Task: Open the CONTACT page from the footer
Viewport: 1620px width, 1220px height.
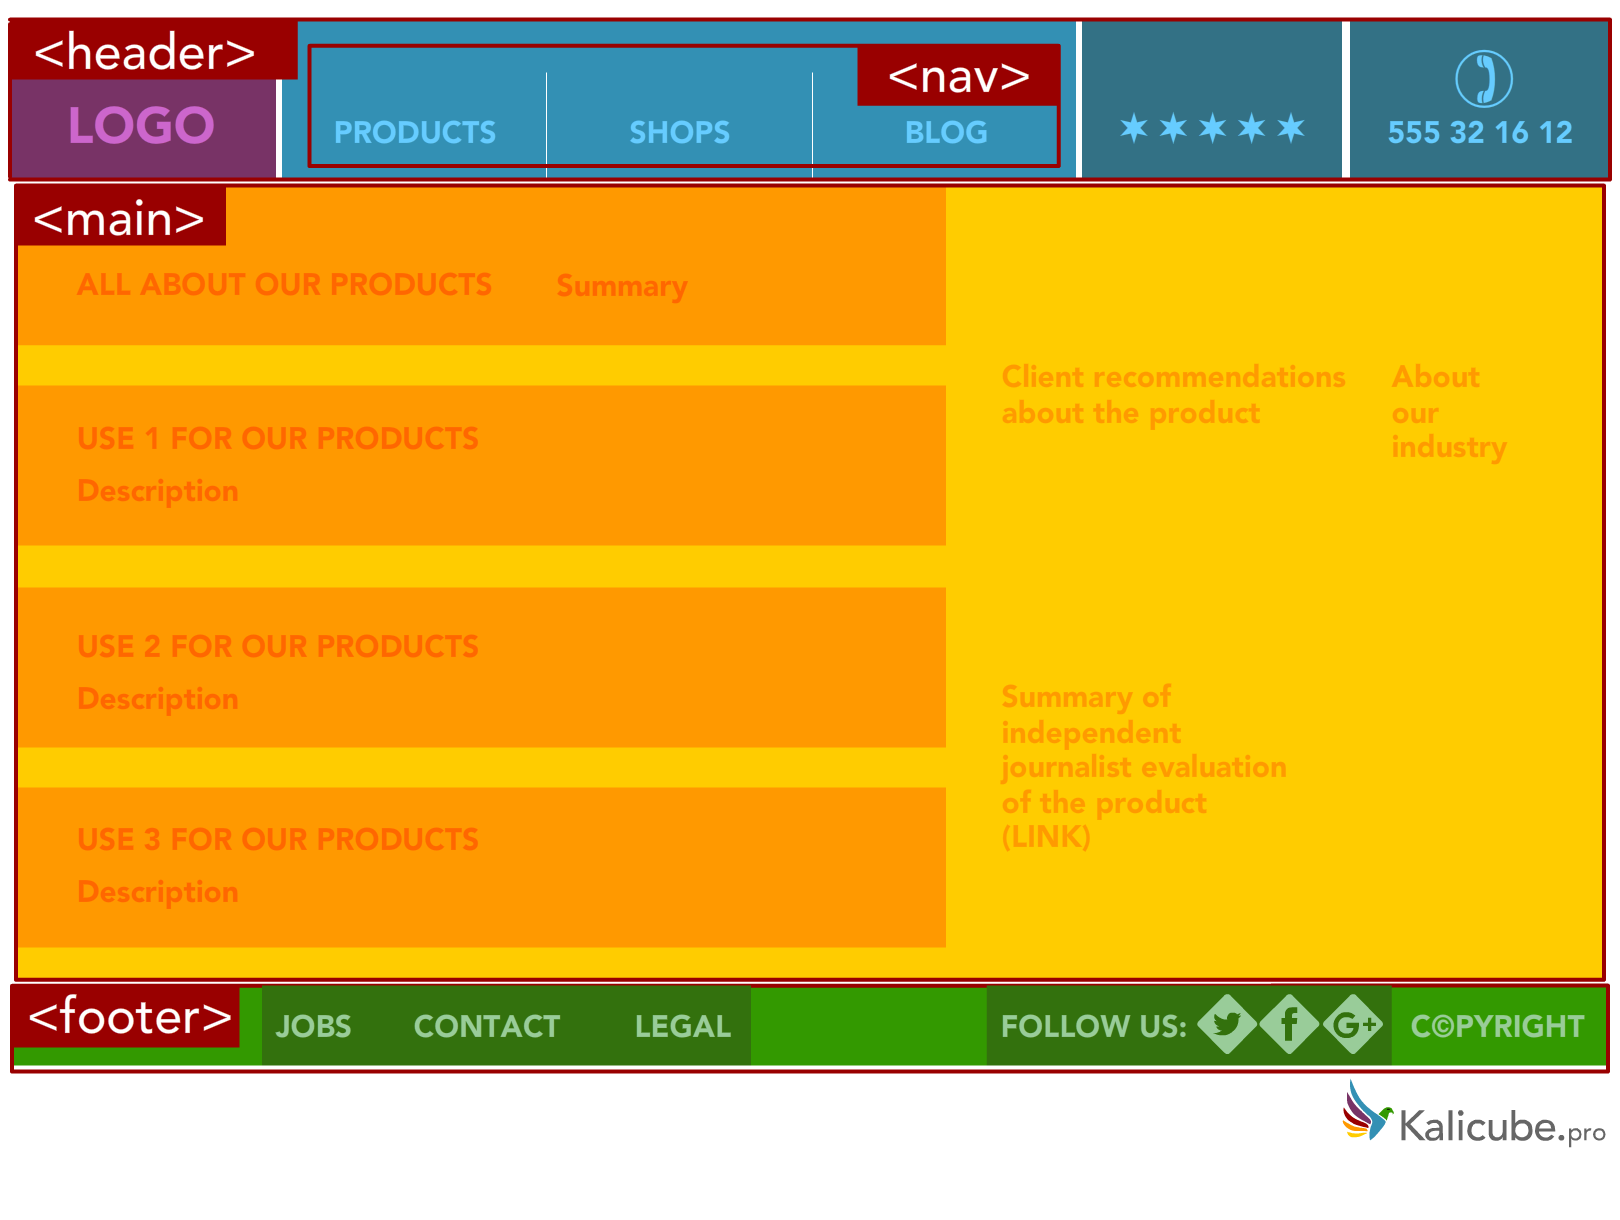Action: (x=487, y=1026)
